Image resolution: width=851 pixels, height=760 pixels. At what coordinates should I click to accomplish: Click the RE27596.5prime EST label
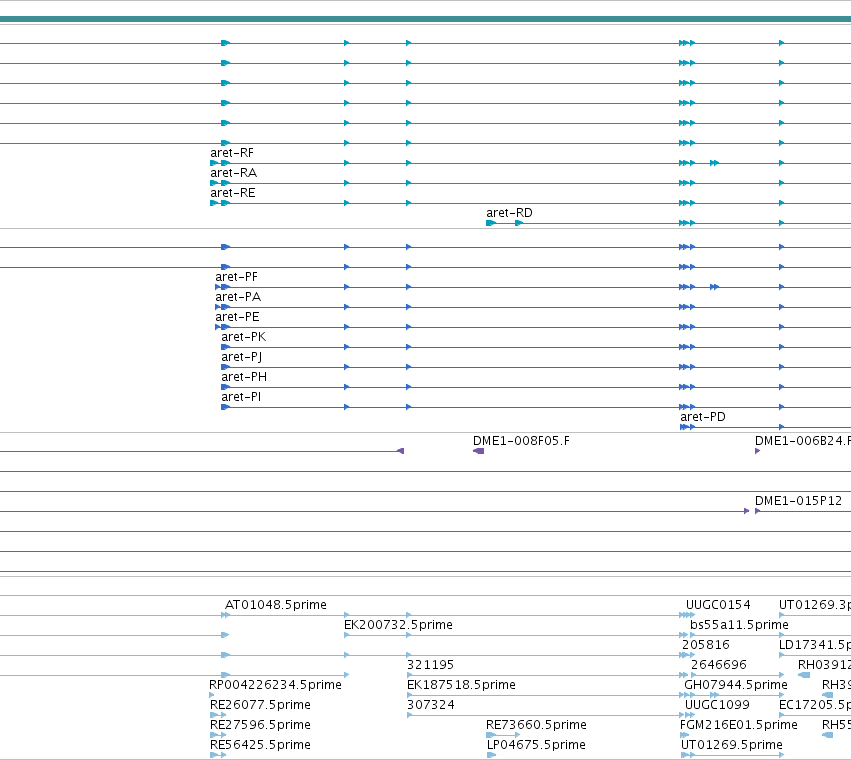pos(260,725)
